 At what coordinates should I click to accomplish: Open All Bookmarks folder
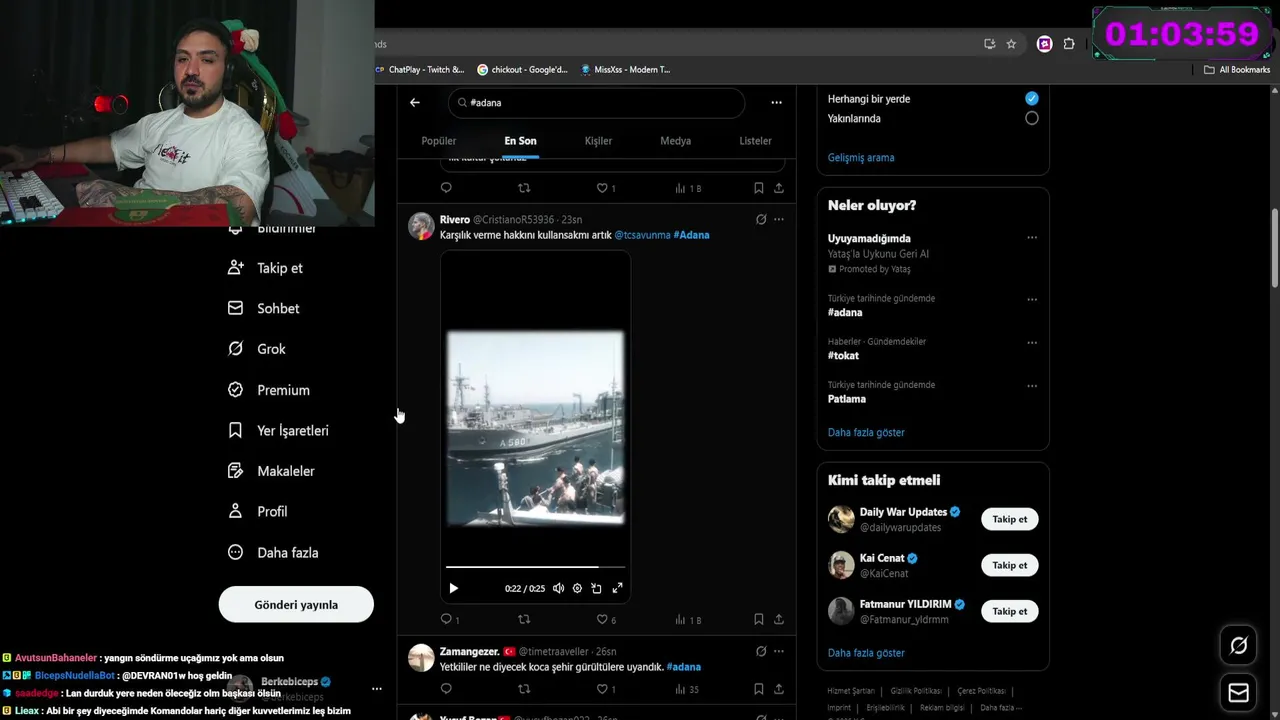point(1237,70)
